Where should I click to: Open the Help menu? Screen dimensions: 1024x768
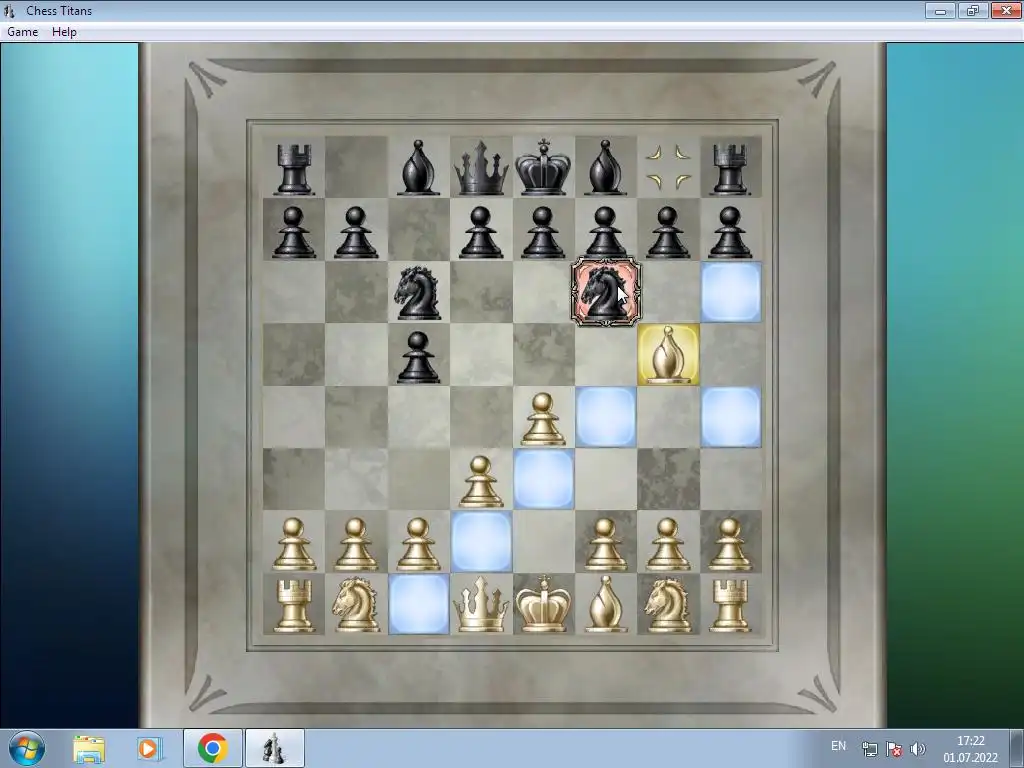click(x=64, y=32)
